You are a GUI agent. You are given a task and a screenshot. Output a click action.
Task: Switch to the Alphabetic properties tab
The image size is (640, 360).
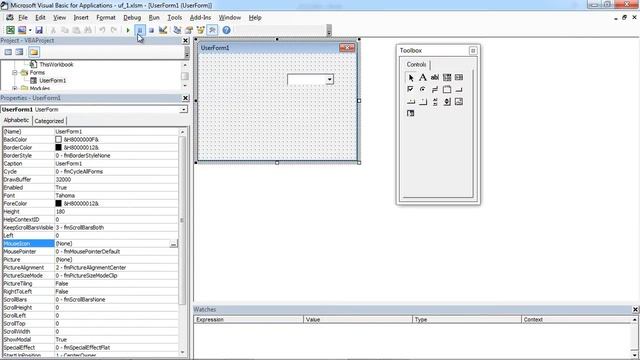point(16,120)
